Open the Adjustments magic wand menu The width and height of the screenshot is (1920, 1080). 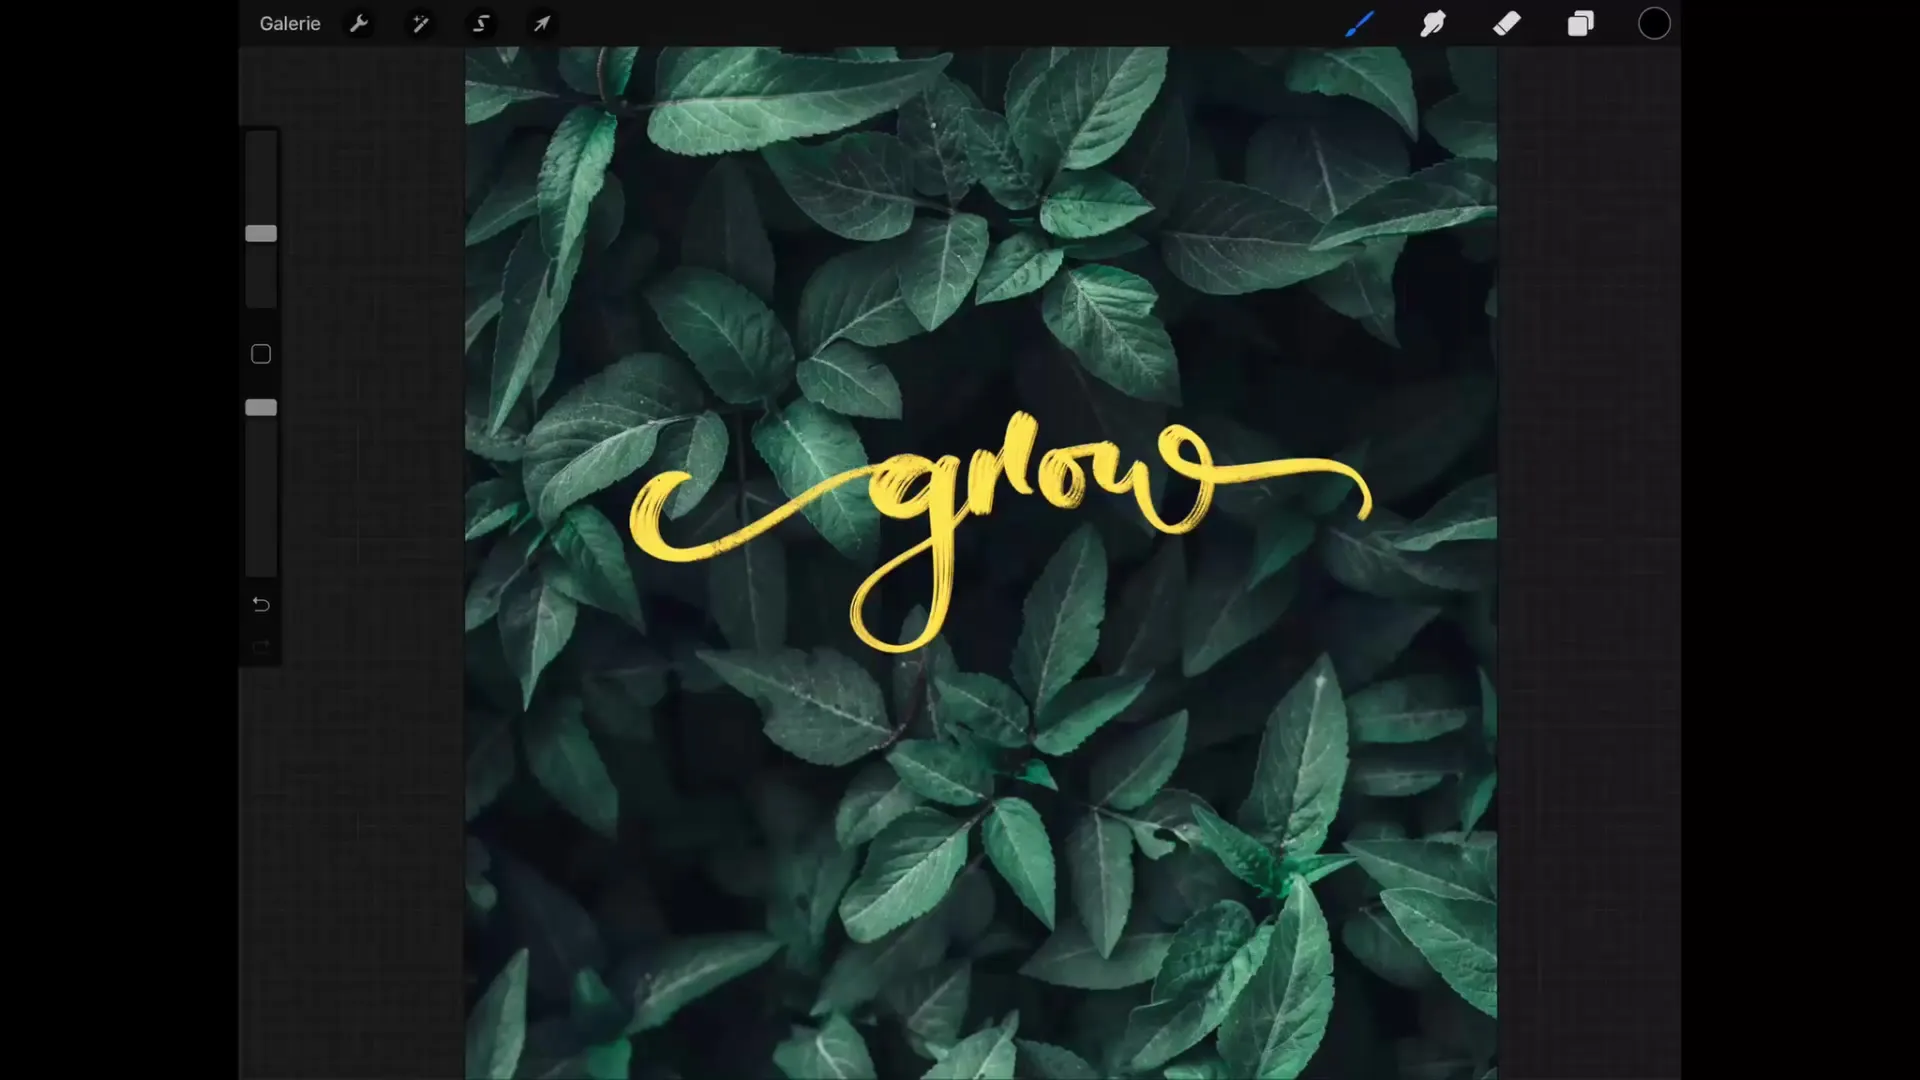coord(420,23)
